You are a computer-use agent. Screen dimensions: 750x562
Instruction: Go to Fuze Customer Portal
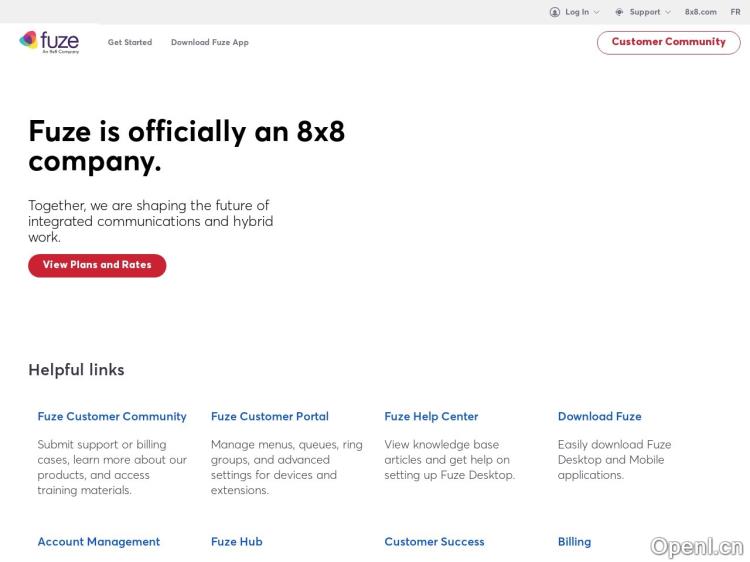click(x=269, y=416)
